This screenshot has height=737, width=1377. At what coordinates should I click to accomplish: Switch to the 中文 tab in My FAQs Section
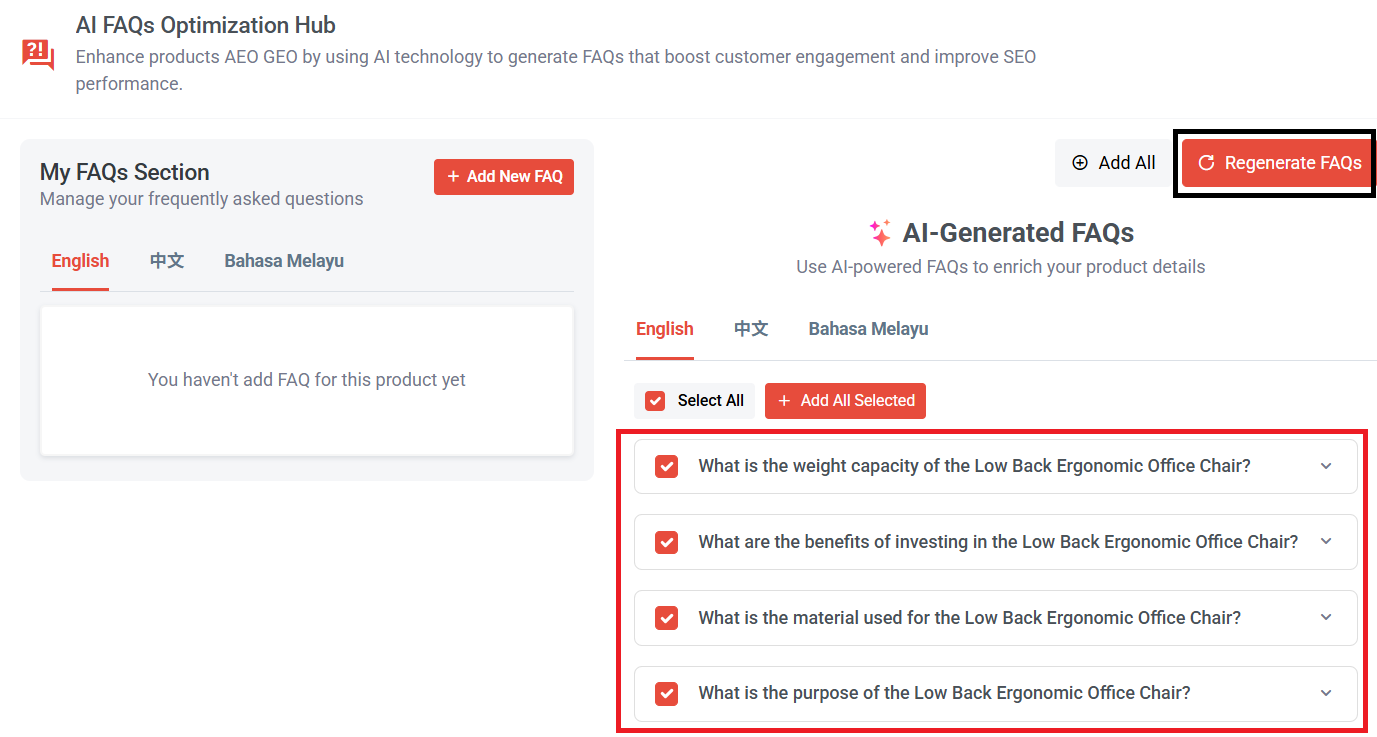tap(166, 260)
